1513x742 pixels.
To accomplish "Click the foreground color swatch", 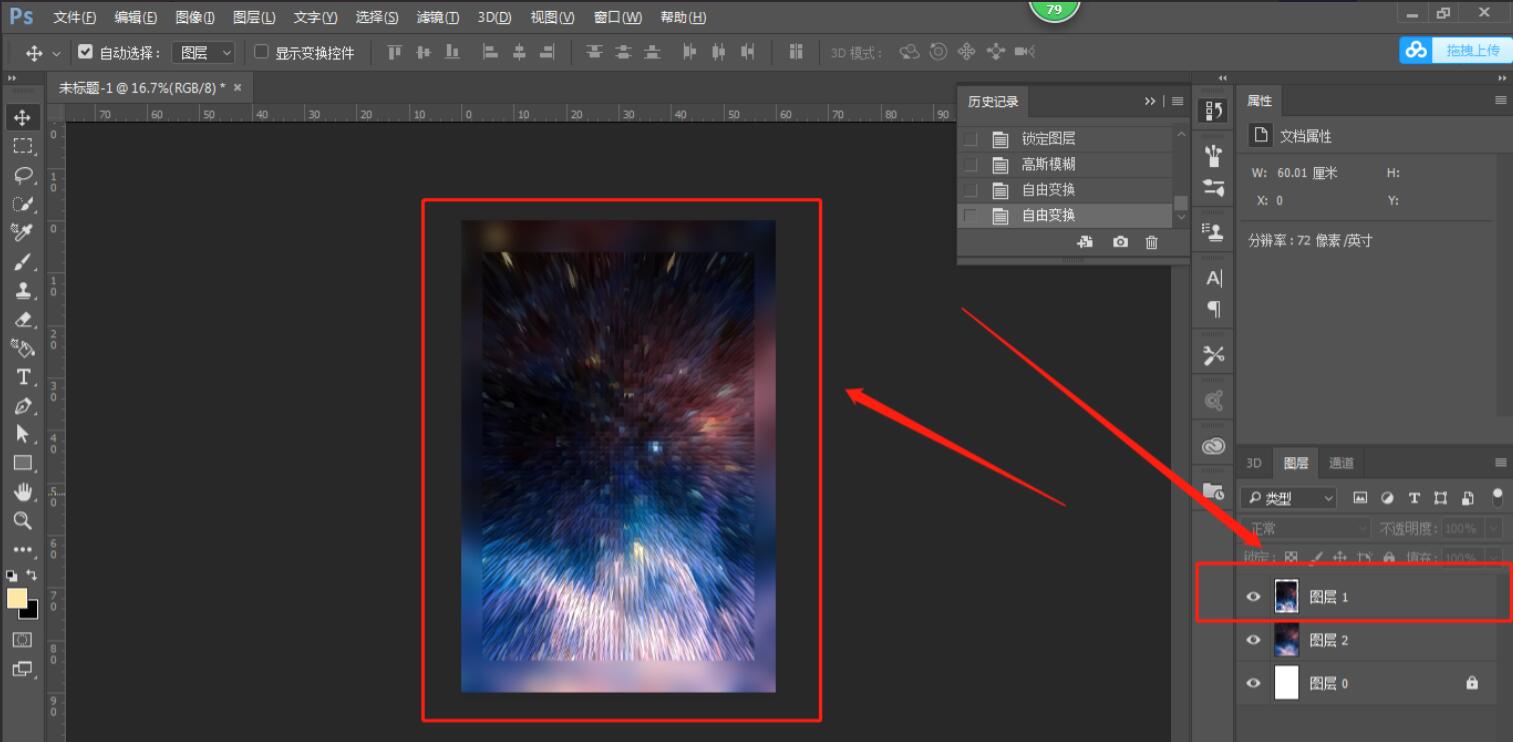I will (x=17, y=598).
